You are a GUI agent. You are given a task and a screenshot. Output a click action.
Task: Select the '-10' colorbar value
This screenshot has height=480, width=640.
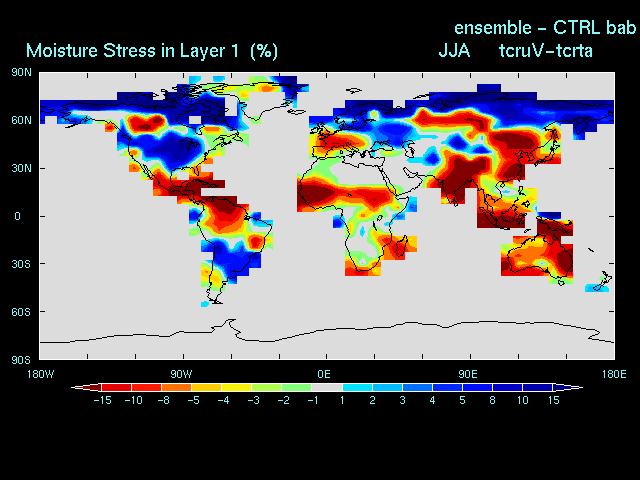pyautogui.click(x=133, y=400)
